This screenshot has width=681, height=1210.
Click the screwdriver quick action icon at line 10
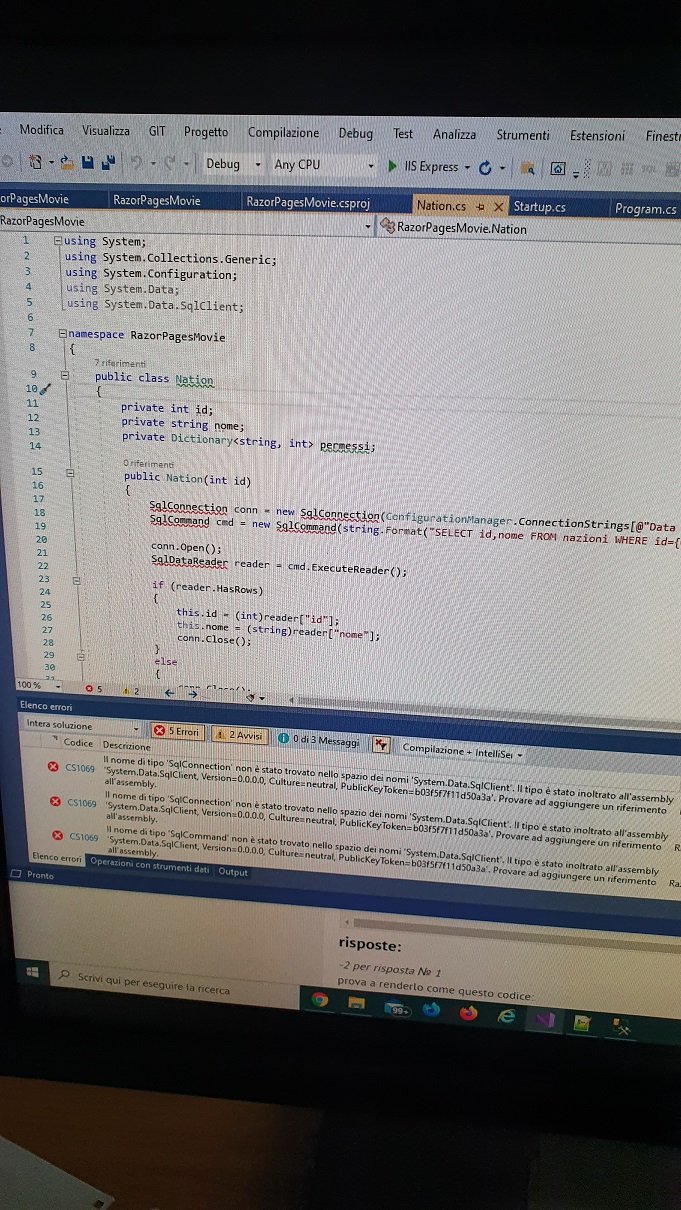45,388
